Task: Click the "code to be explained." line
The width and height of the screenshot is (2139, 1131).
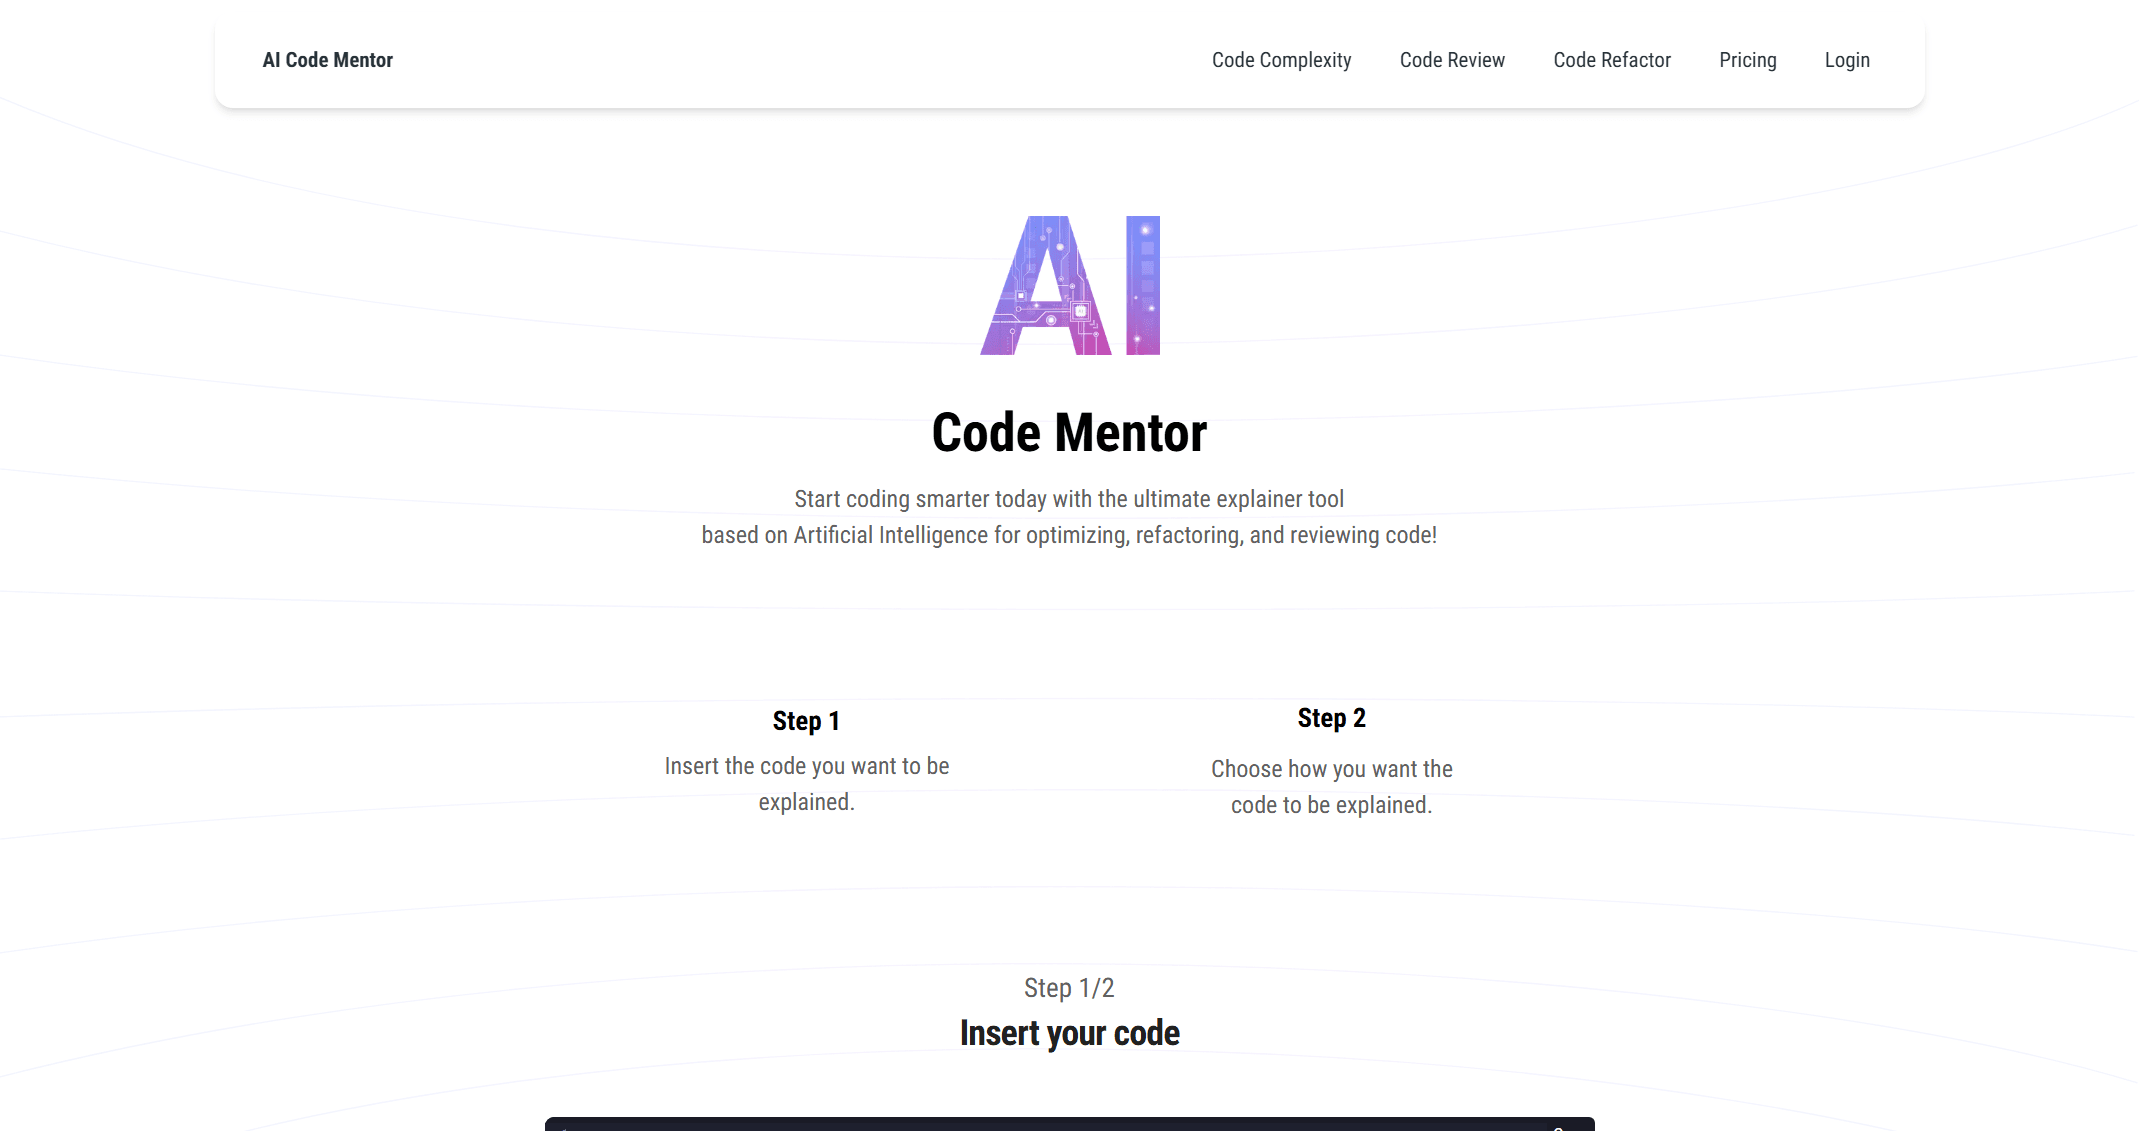Action: (x=1331, y=805)
